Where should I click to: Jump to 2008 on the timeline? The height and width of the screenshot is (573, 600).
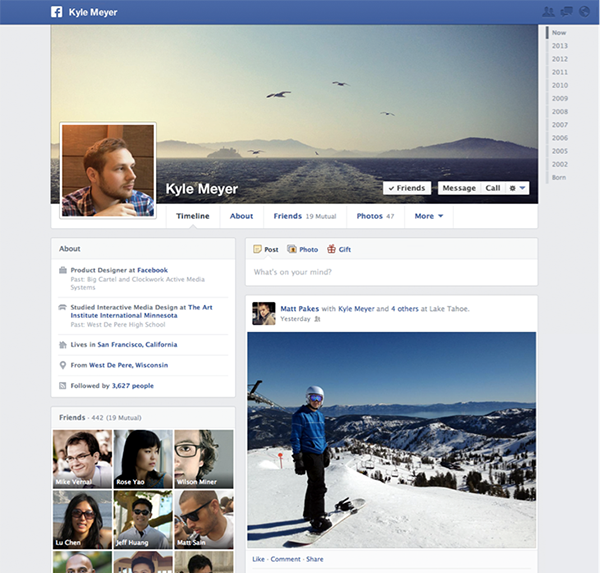tap(559, 111)
